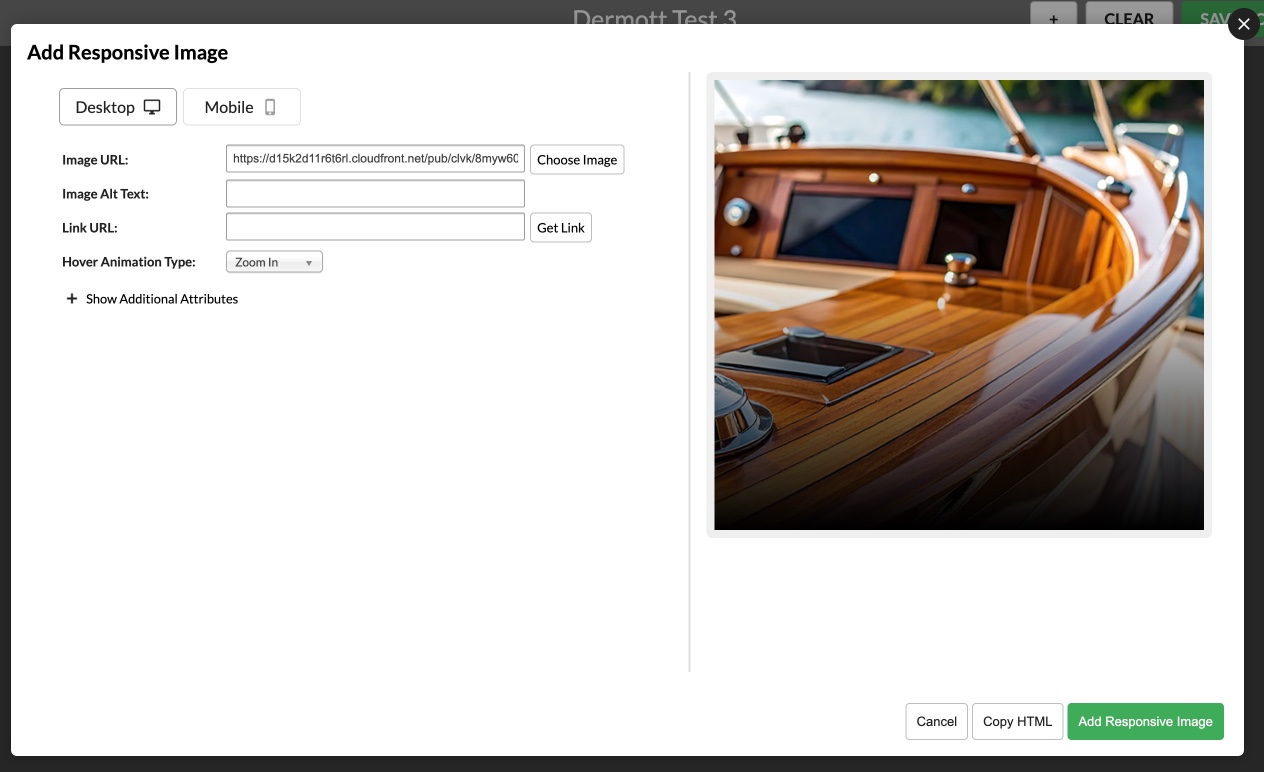The height and width of the screenshot is (772, 1264).
Task: Click the wooden boat preview image
Action: point(958,305)
